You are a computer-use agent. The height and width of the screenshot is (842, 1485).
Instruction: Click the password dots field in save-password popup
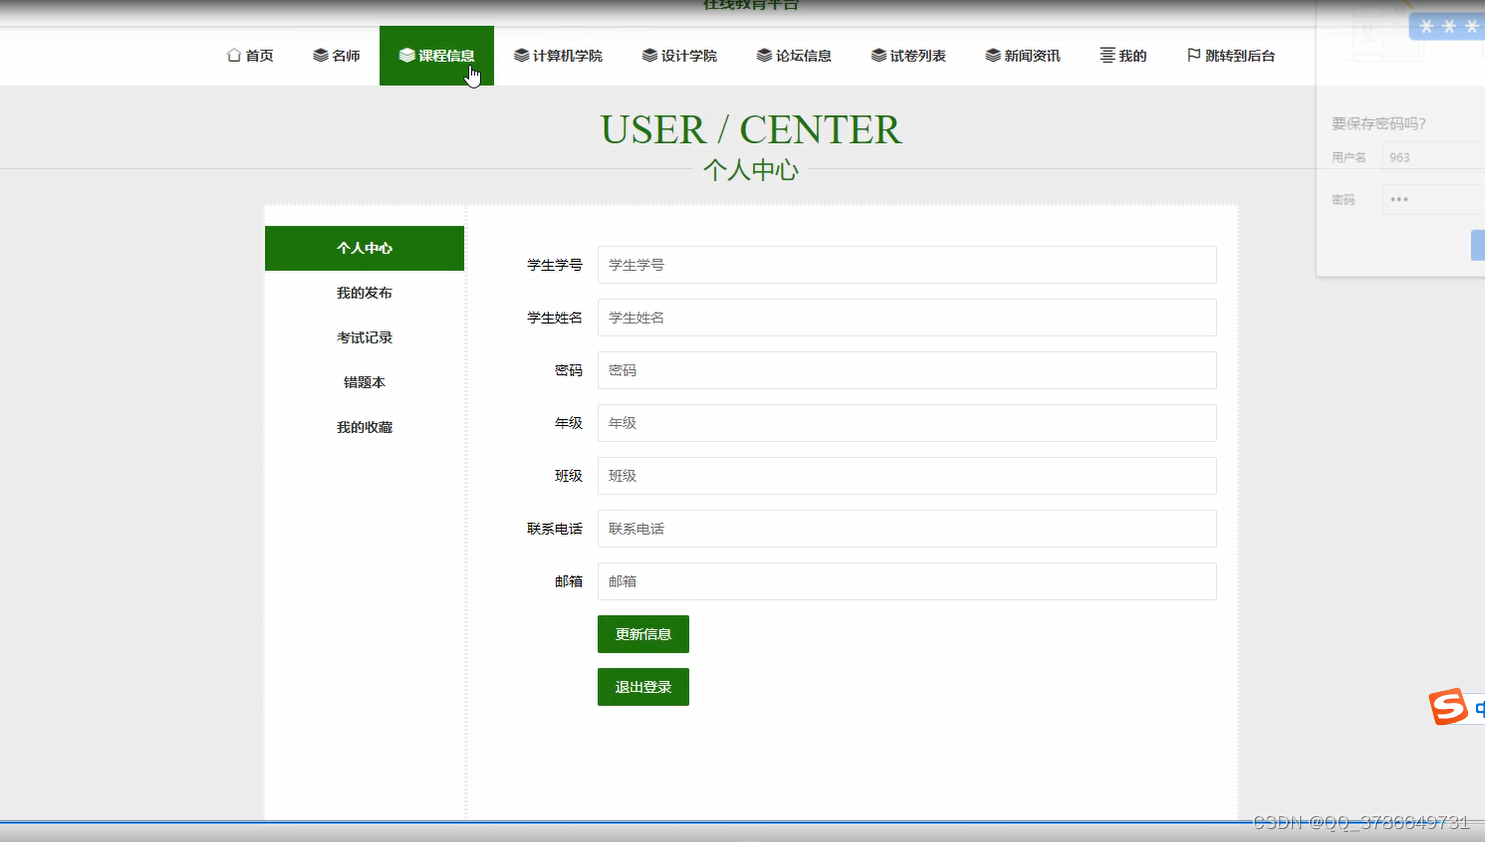pyautogui.click(x=1433, y=199)
